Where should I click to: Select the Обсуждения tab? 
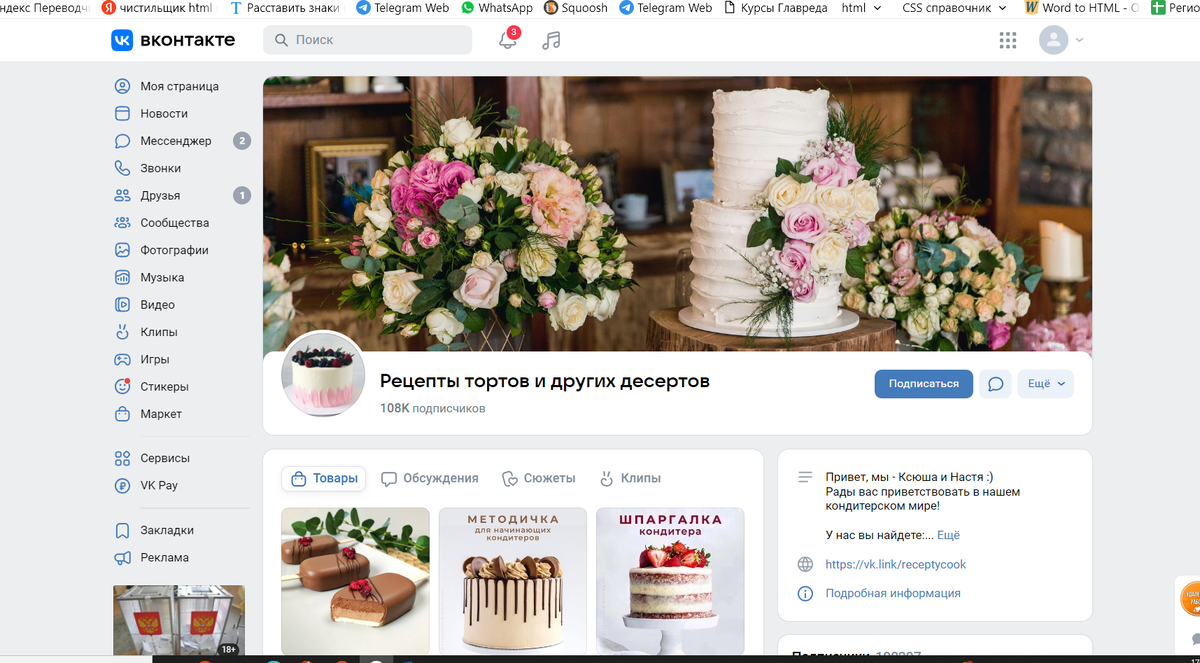click(x=430, y=478)
